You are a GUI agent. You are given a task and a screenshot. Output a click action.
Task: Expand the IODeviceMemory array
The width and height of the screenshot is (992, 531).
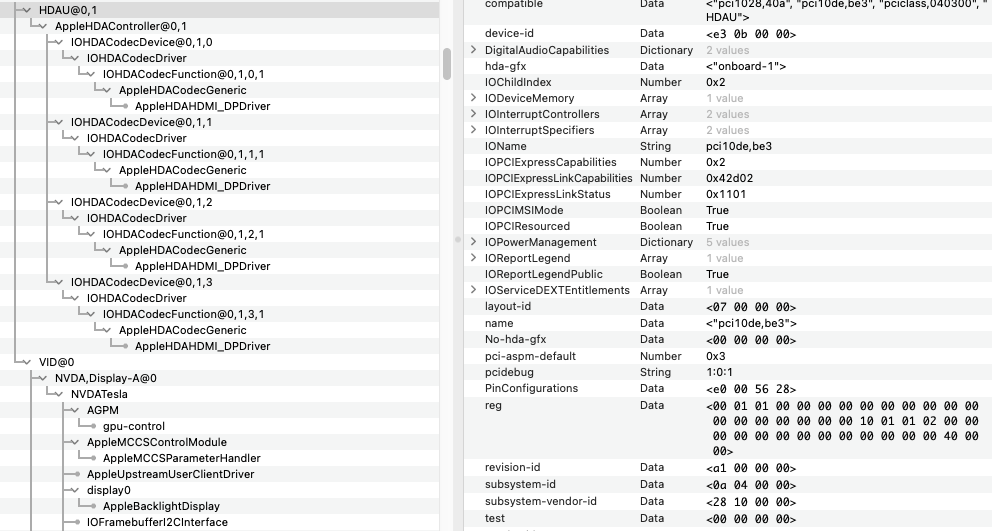click(473, 97)
